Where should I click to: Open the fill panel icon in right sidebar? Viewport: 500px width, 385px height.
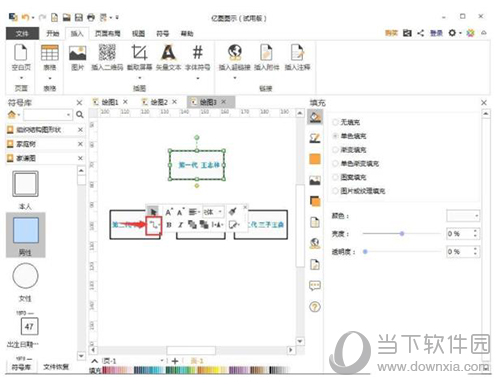315,117
